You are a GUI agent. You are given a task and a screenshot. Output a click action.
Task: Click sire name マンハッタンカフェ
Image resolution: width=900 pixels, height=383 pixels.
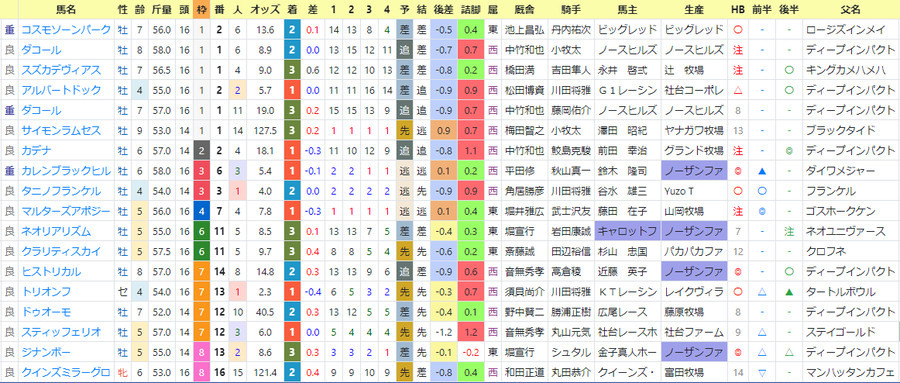pos(850,372)
